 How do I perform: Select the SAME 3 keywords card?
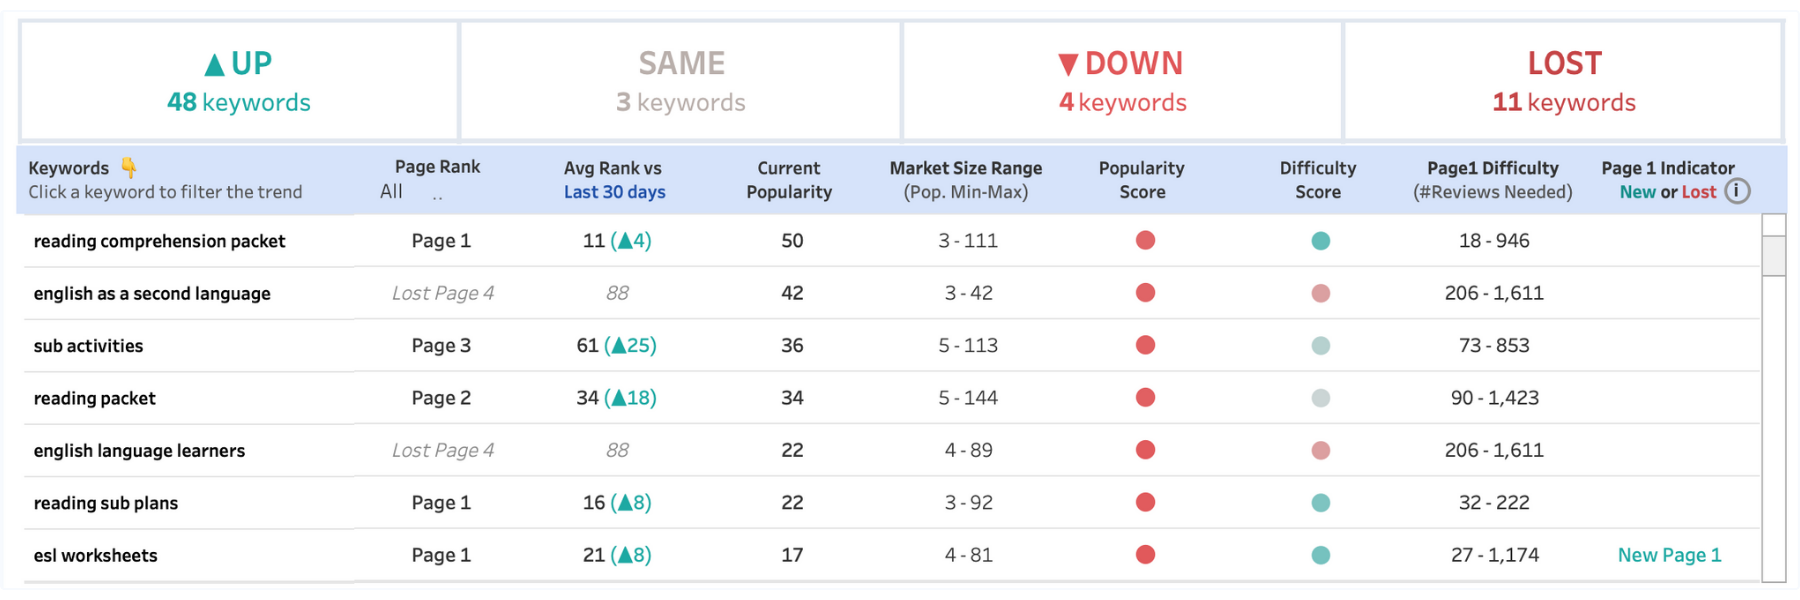pos(680,80)
